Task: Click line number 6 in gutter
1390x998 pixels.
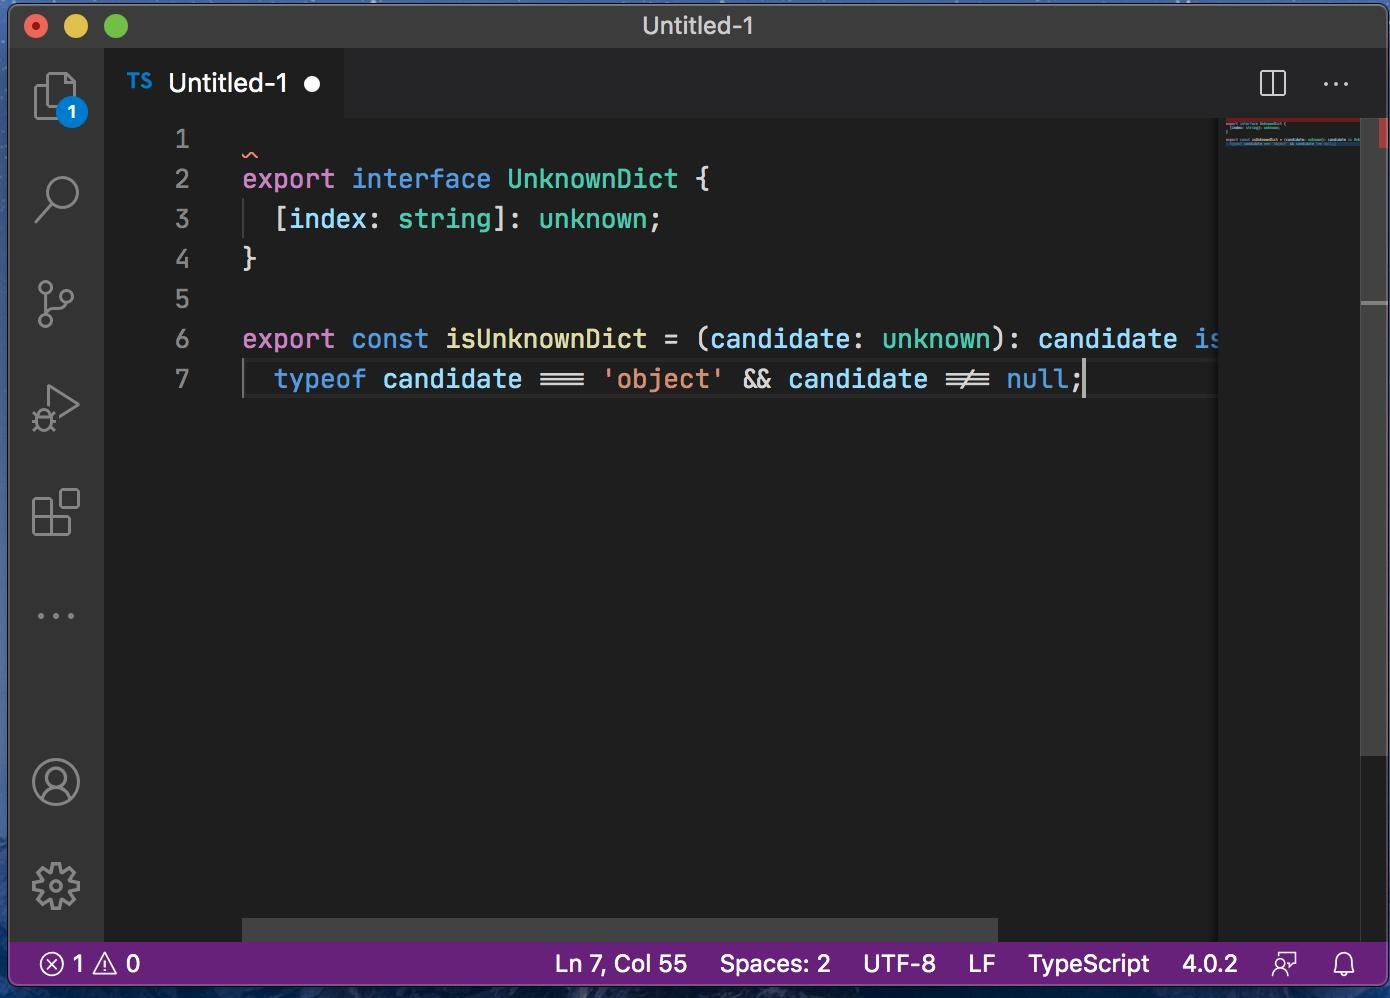Action: pos(182,339)
